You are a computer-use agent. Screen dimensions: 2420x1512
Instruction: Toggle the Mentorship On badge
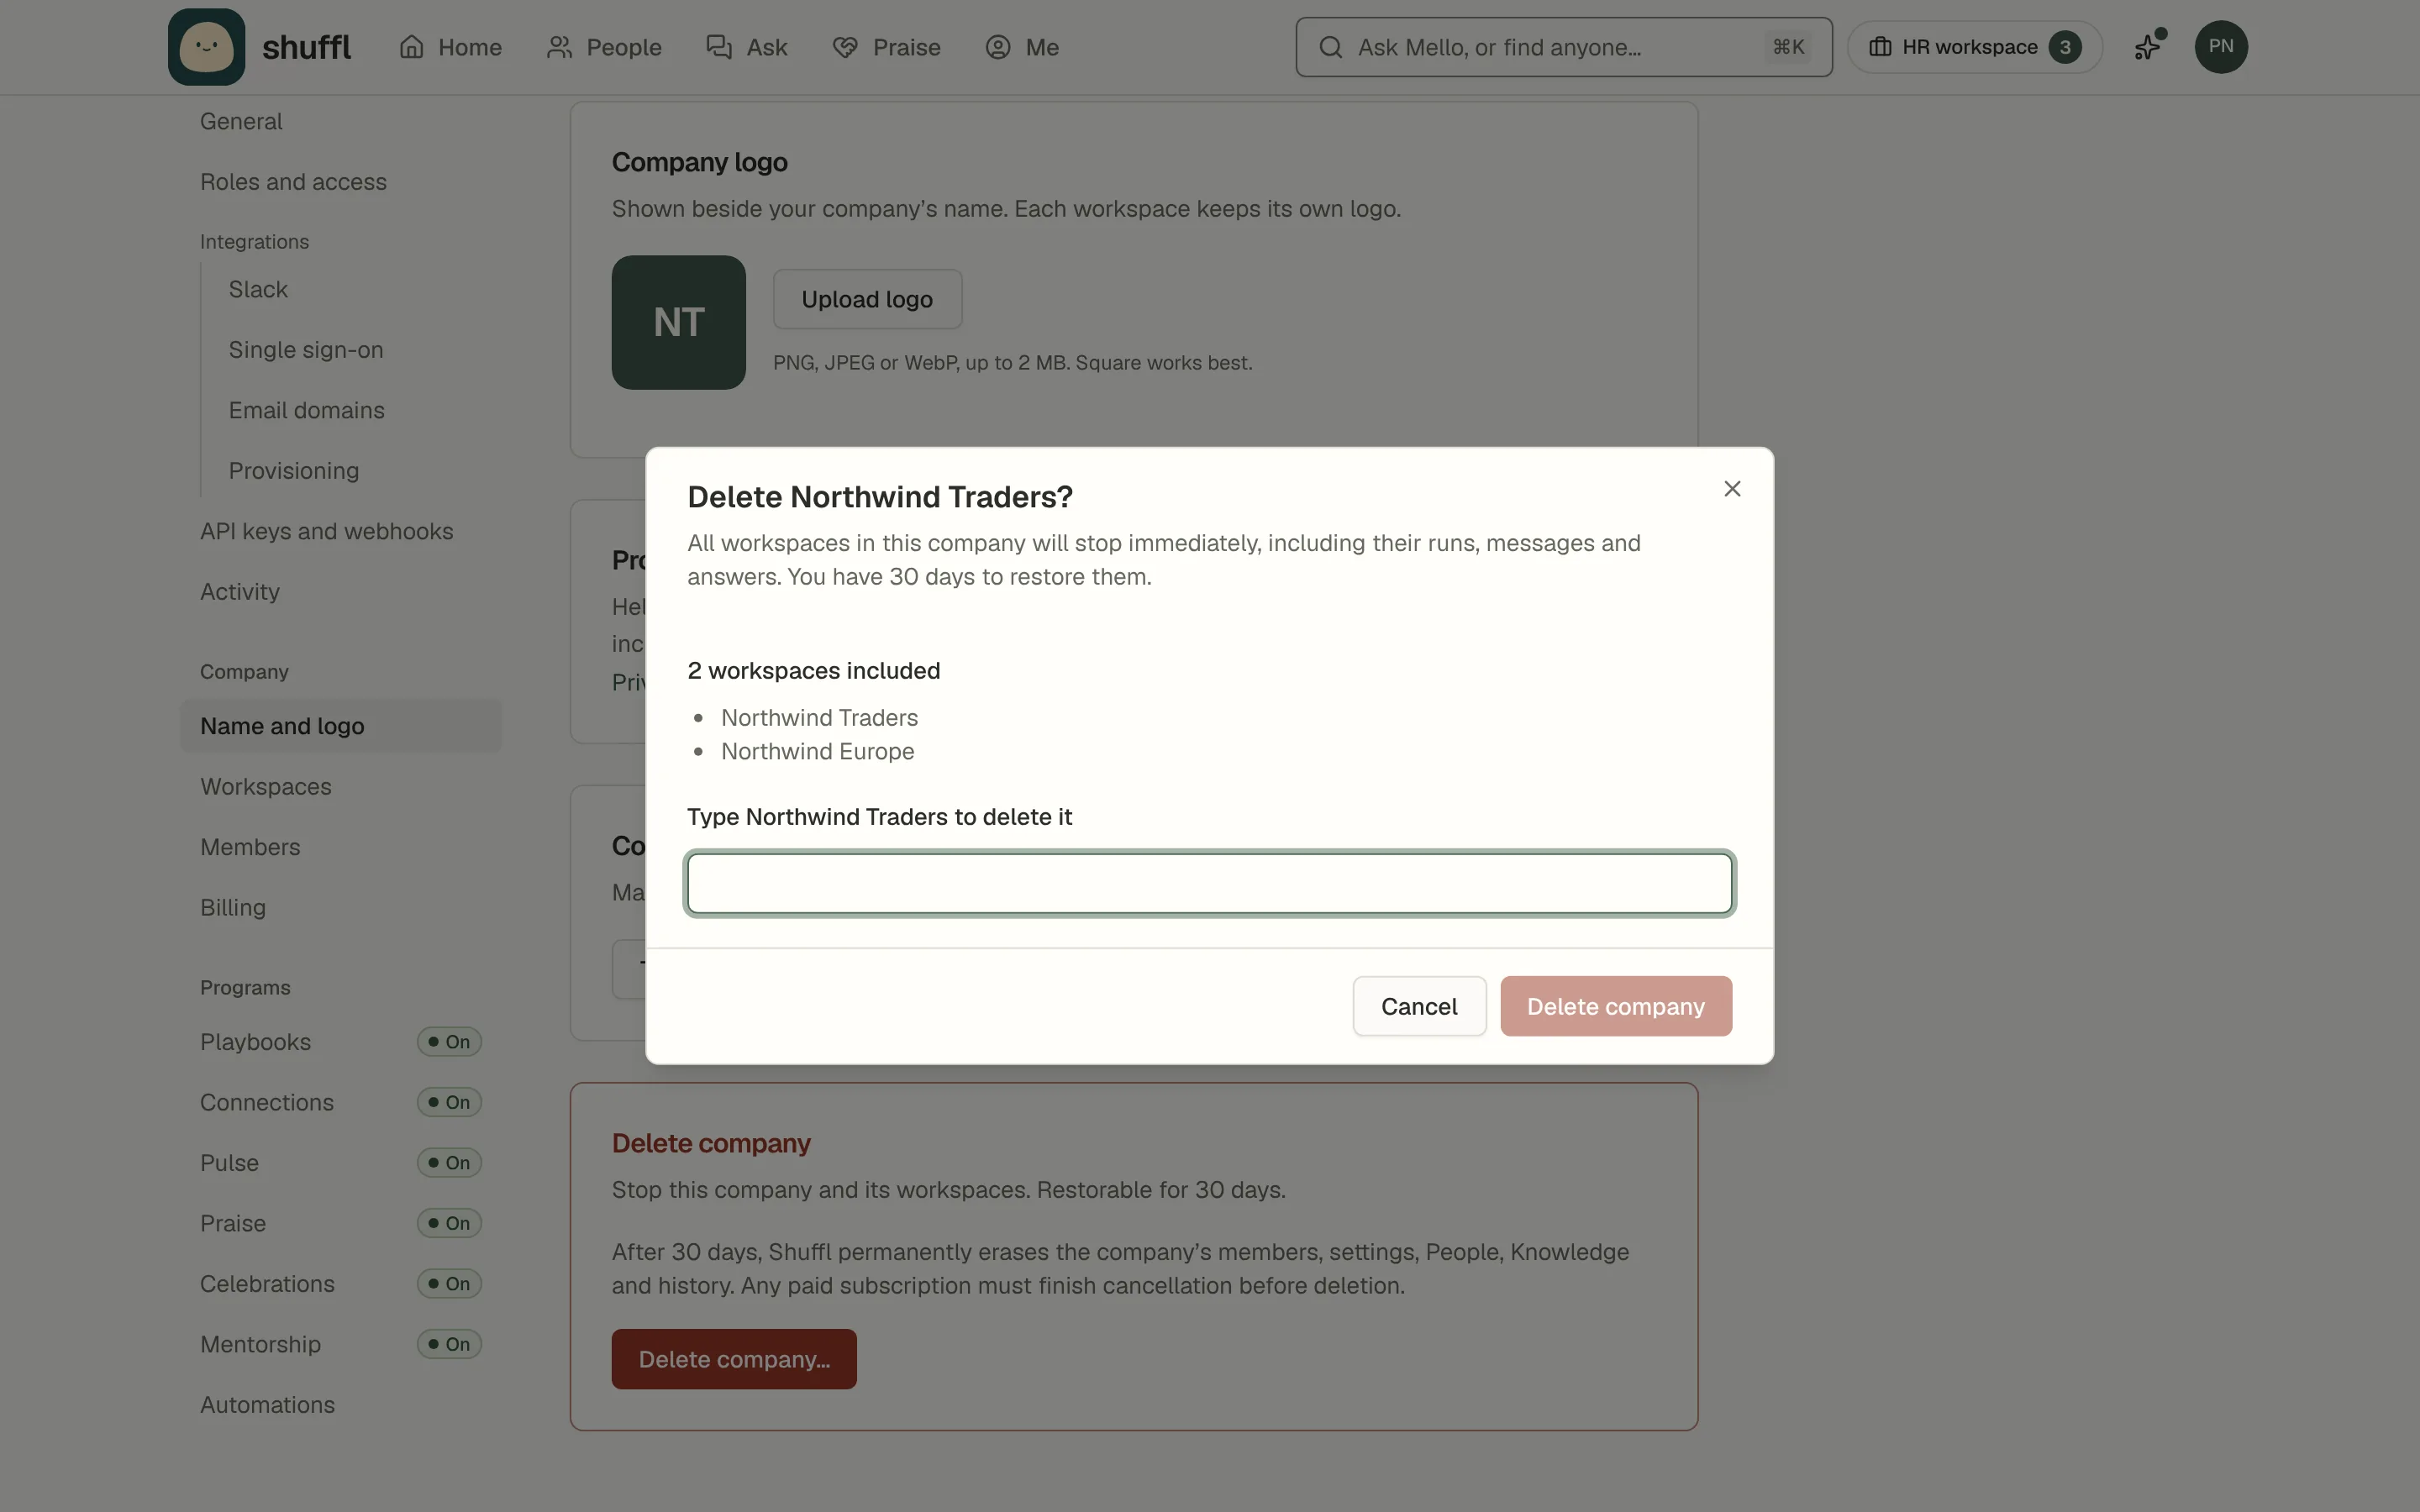[449, 1344]
